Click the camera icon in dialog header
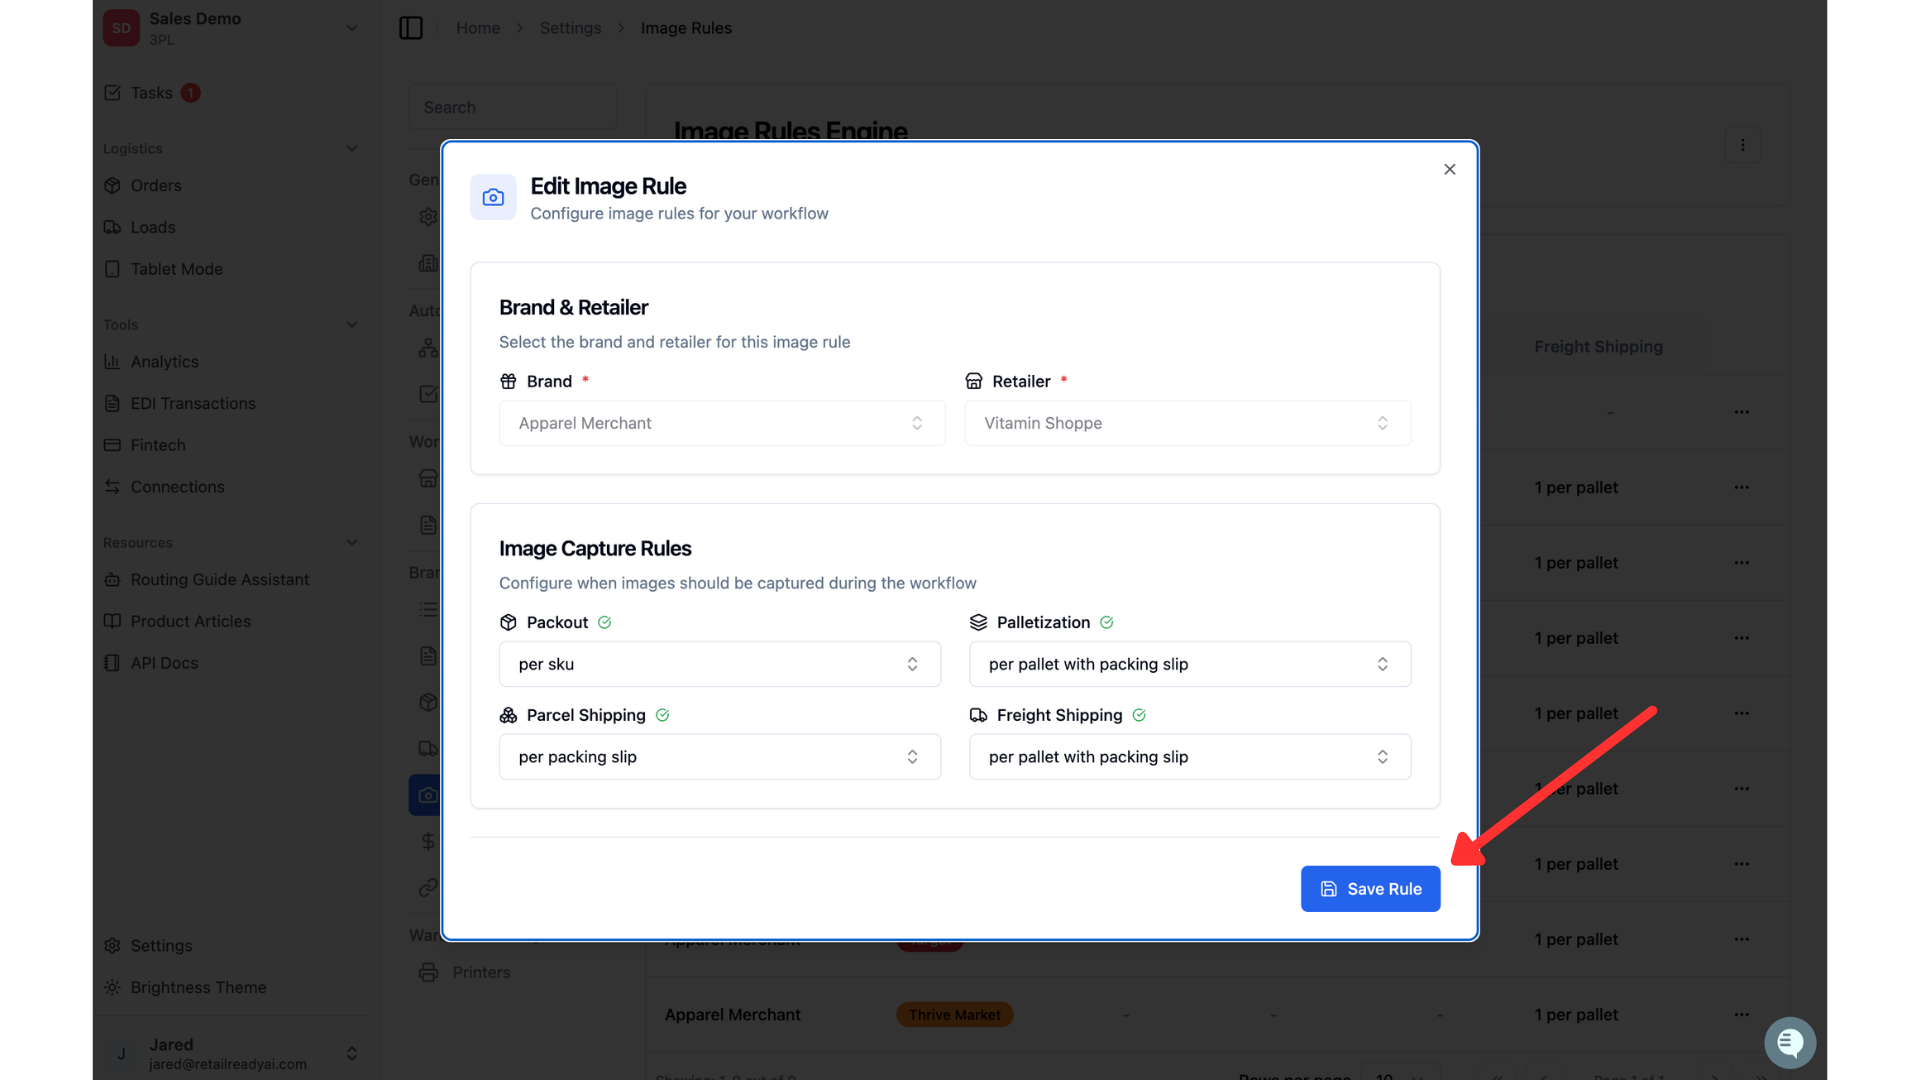Viewport: 1920px width, 1080px height. click(493, 197)
